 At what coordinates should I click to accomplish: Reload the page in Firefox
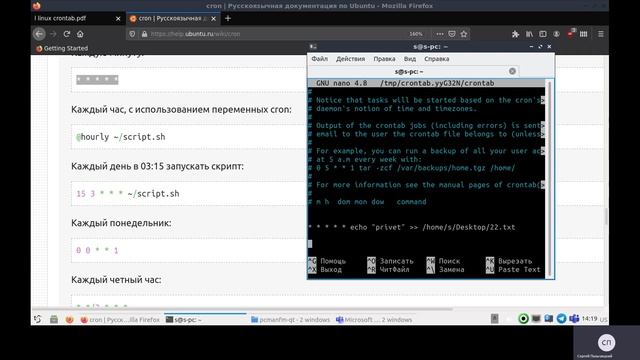[67, 34]
